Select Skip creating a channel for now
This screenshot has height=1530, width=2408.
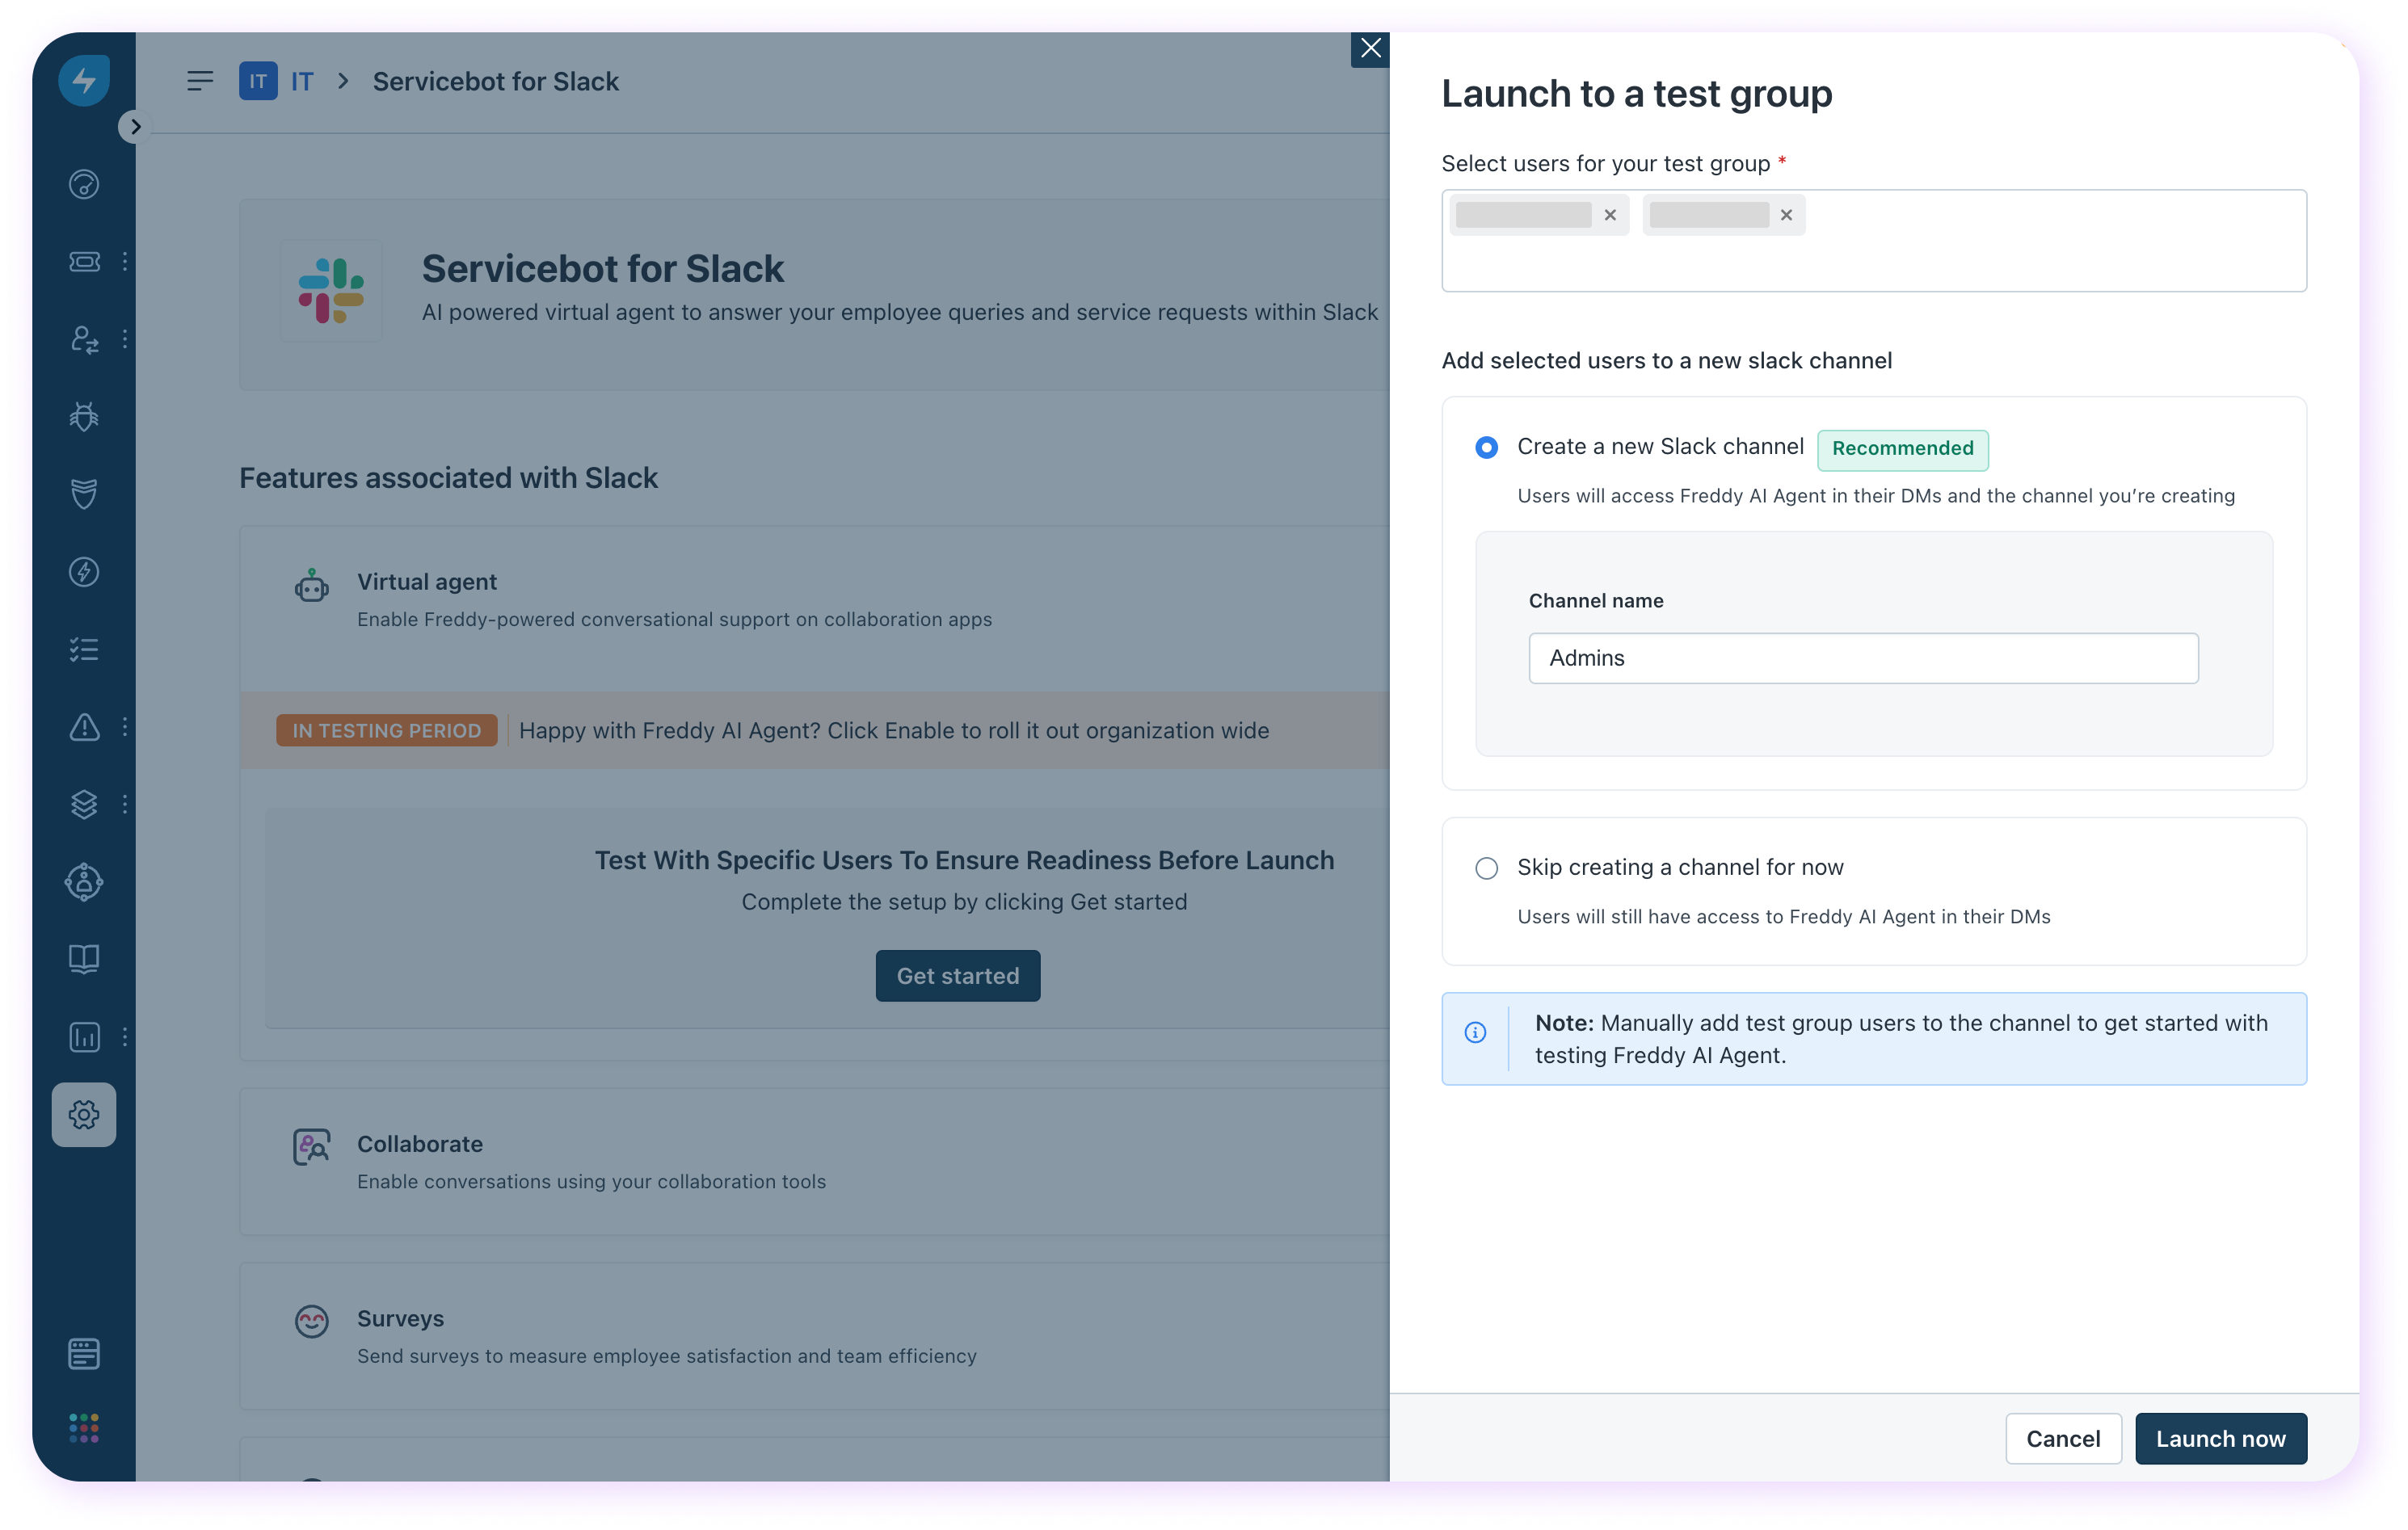click(1486, 868)
